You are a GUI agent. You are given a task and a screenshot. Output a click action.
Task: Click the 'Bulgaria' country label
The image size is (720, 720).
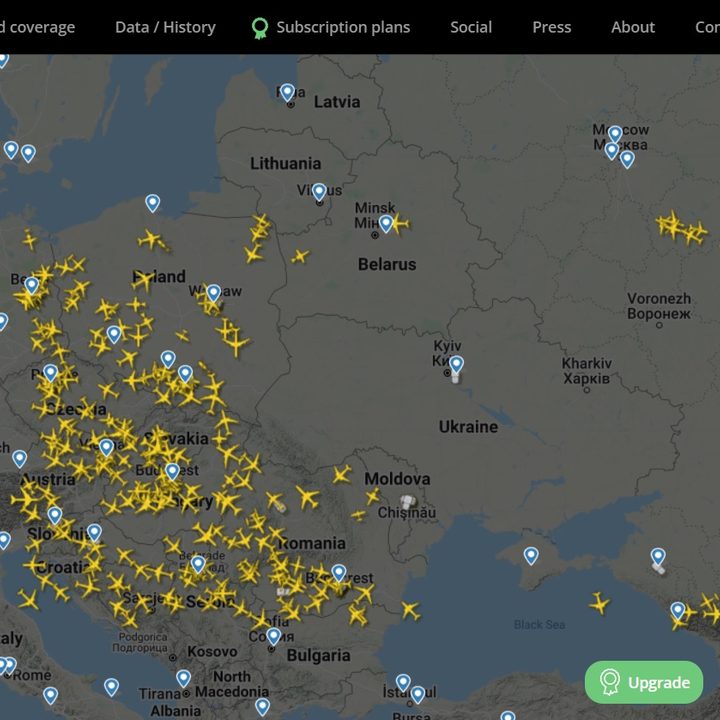pyautogui.click(x=318, y=655)
